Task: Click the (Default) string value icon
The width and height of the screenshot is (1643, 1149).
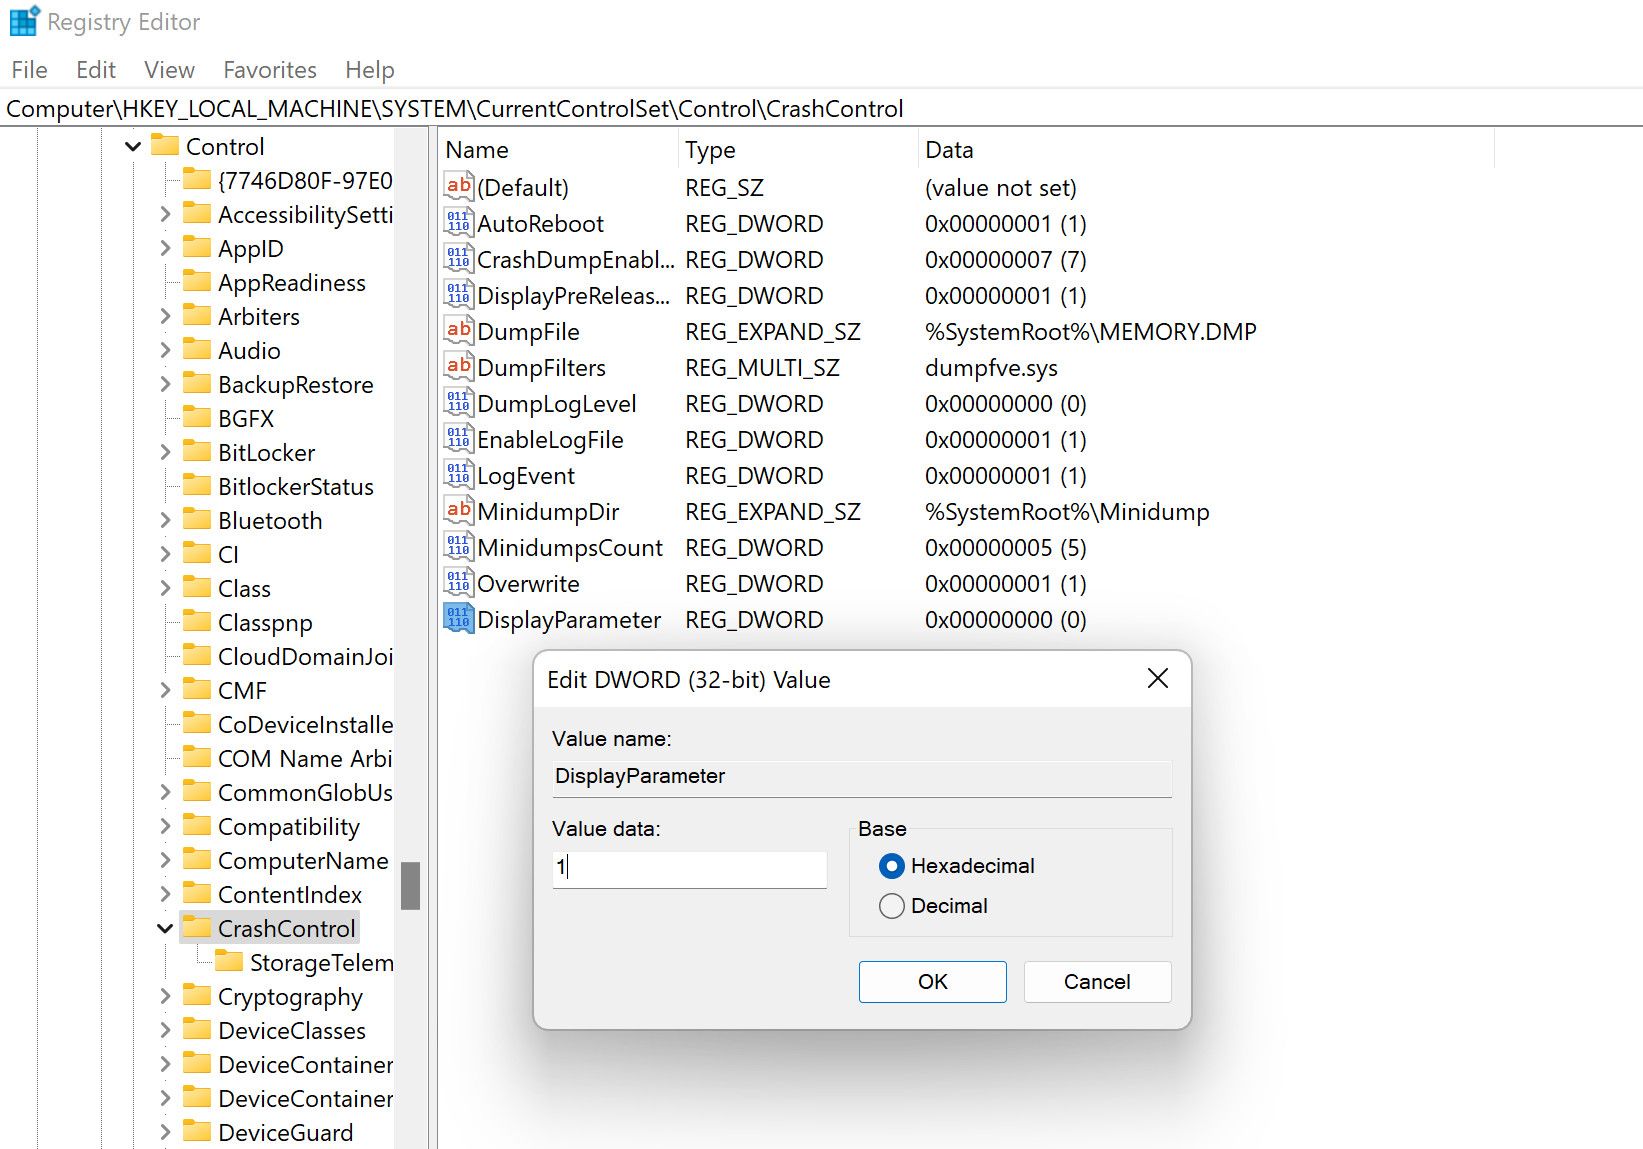Action: click(458, 187)
